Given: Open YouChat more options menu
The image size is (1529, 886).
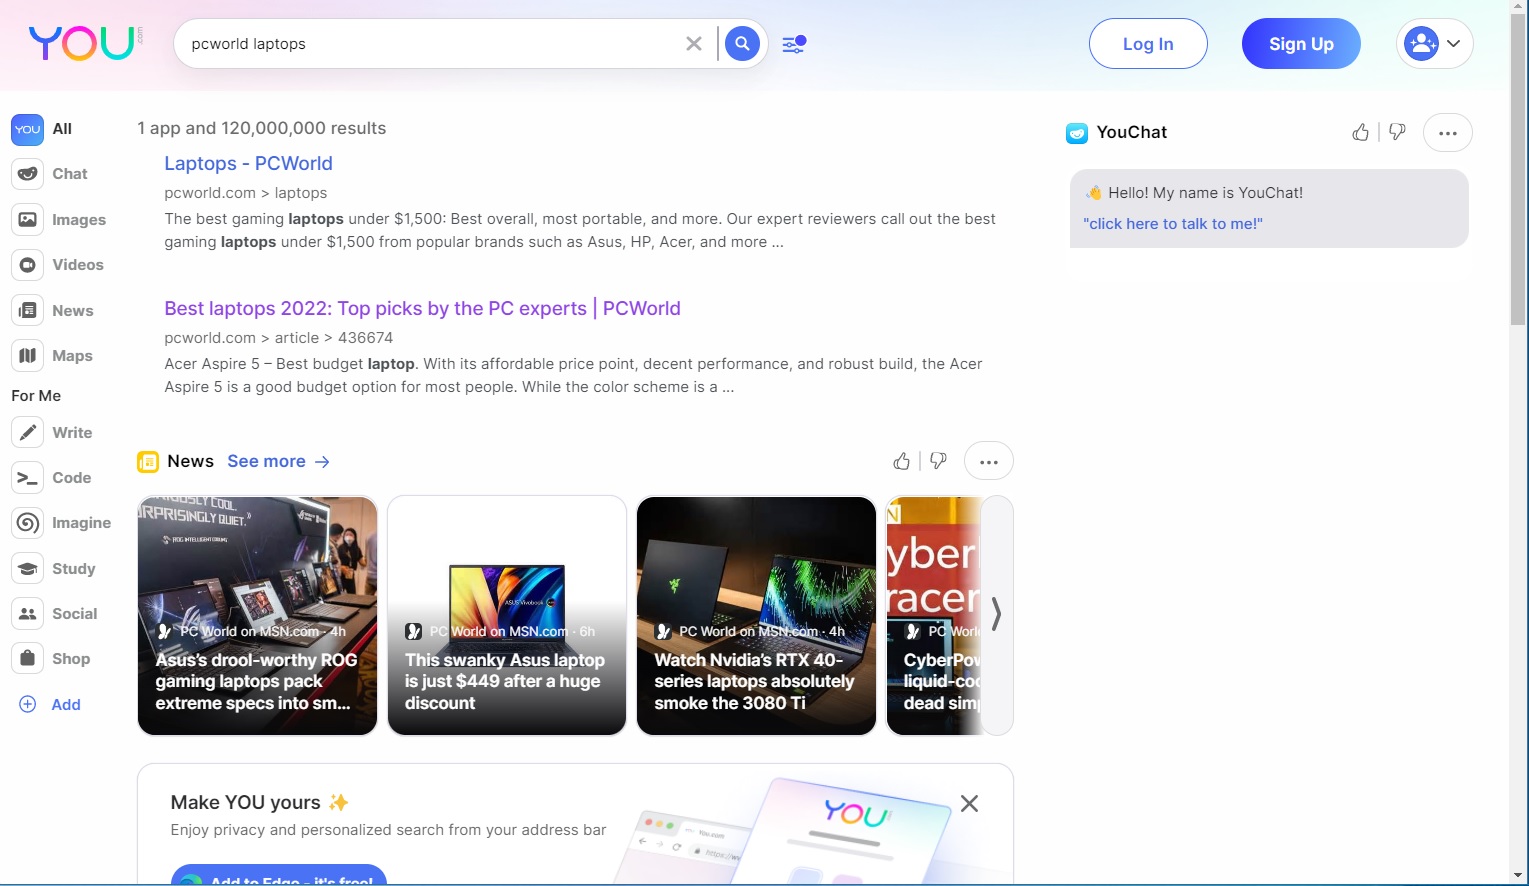Looking at the screenshot, I should [1448, 133].
